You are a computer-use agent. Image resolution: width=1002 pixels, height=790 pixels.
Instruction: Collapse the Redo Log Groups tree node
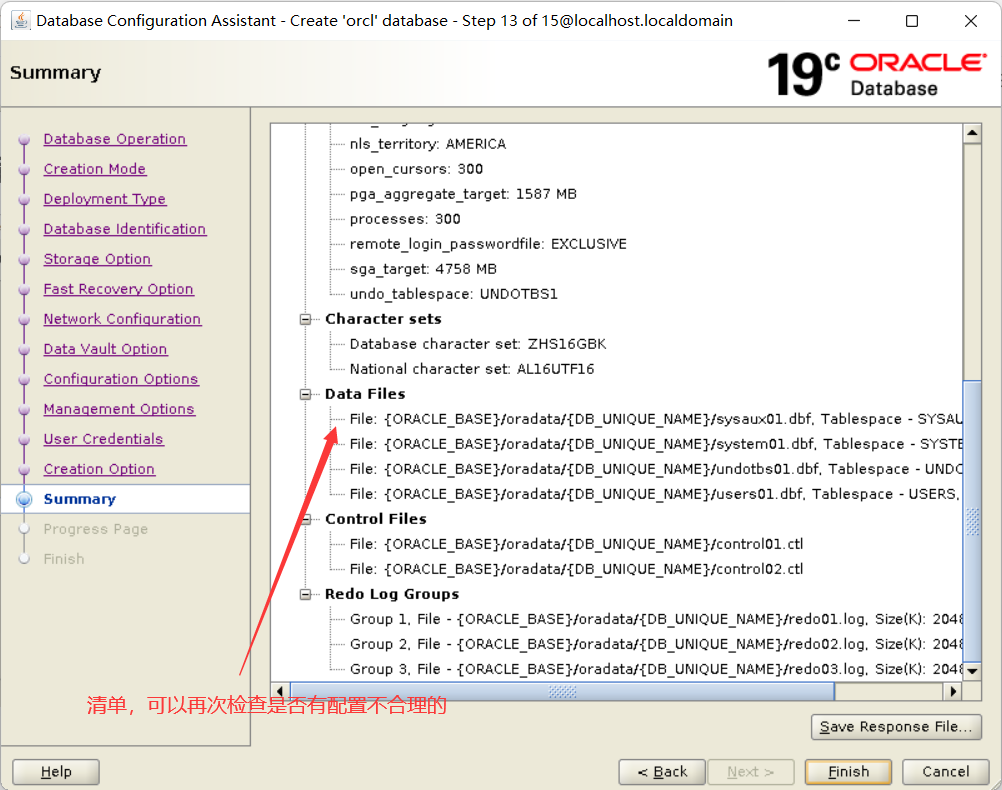(x=306, y=594)
